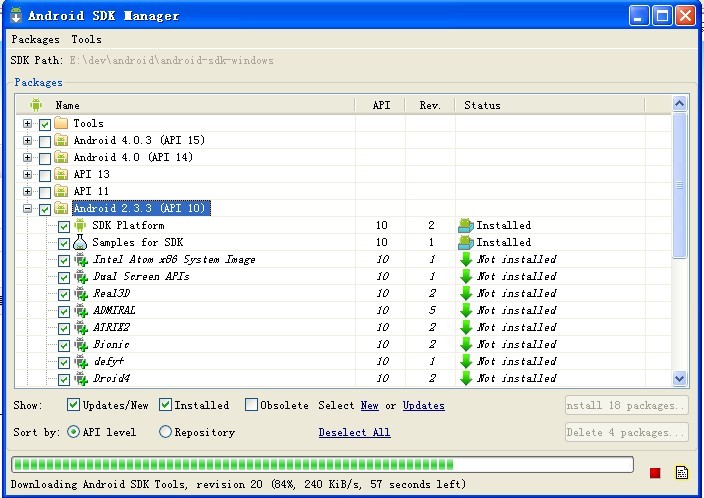Select the API level sort option
This screenshot has width=704, height=498.
click(x=73, y=432)
